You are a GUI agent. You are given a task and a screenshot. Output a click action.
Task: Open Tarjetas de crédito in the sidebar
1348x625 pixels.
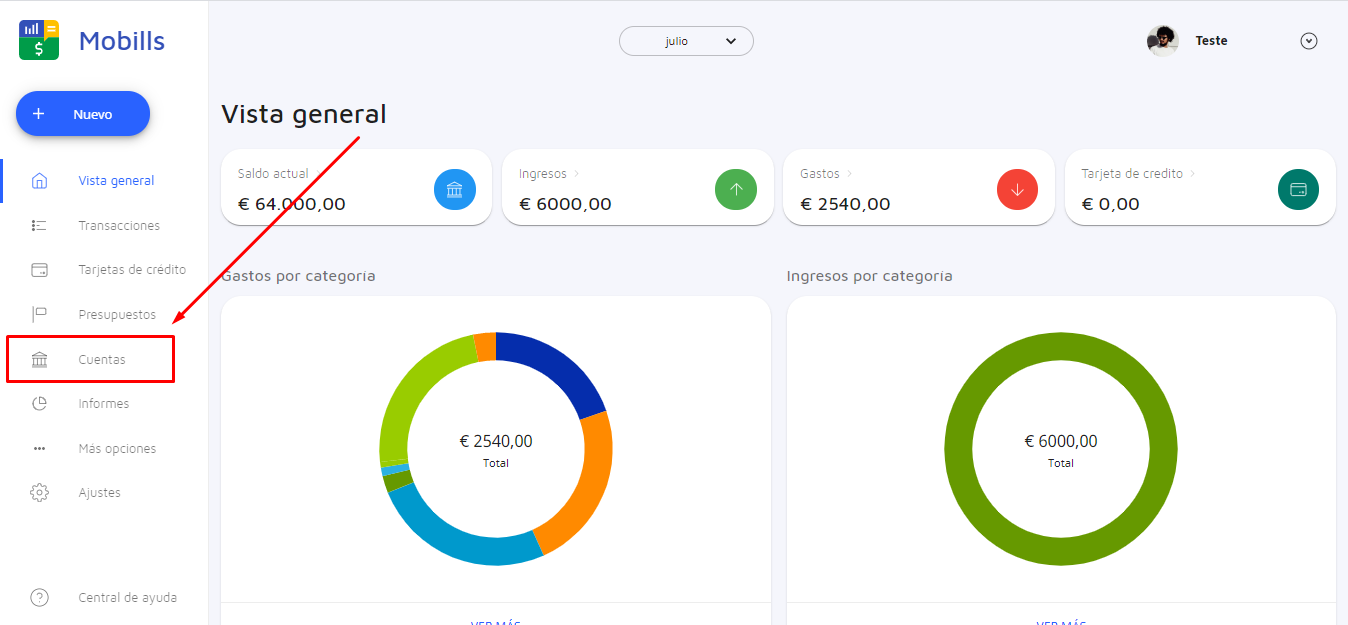pos(132,270)
